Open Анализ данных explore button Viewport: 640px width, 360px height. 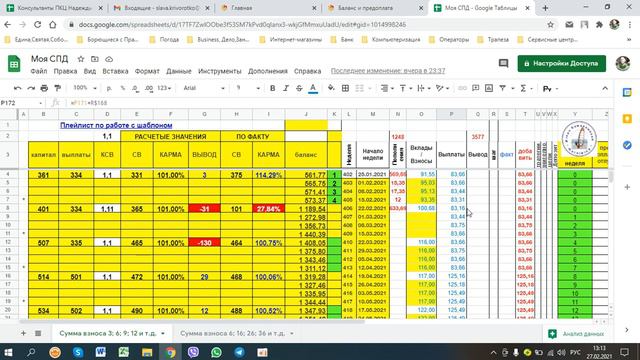coord(576,334)
